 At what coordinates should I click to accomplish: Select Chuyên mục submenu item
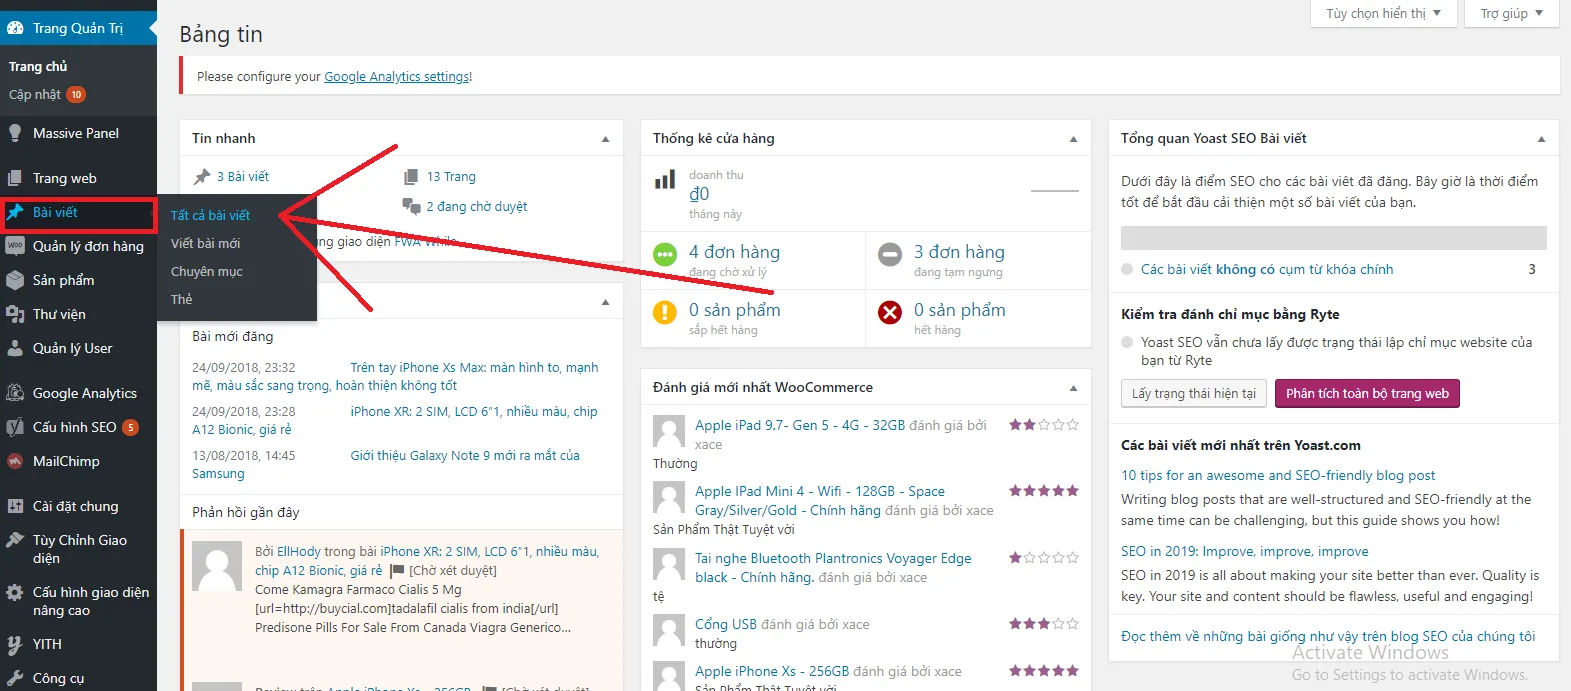point(207,271)
